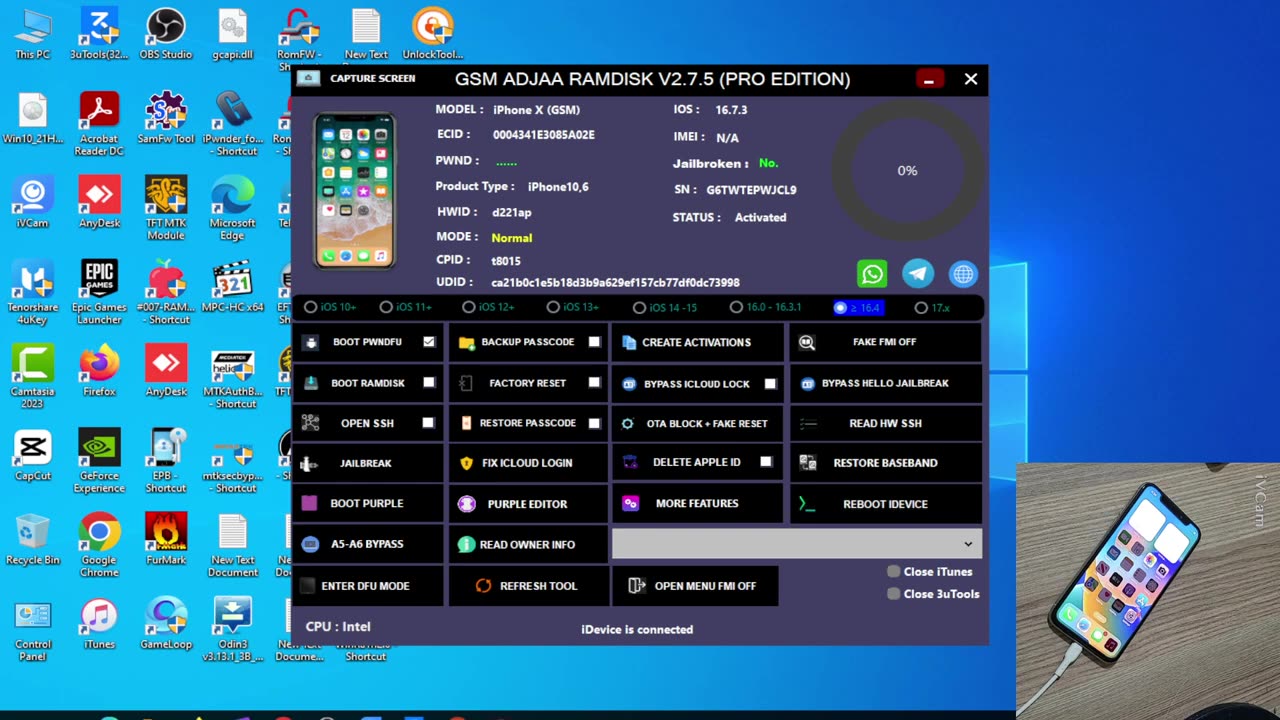Minimize the GSM ADJAA Ramdisk window

(x=929, y=79)
